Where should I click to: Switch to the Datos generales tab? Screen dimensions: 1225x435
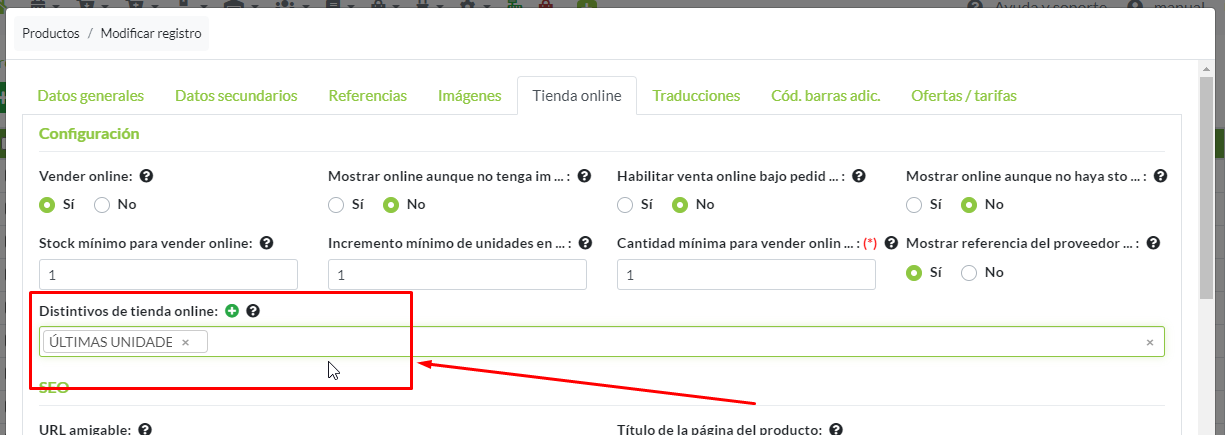pos(90,96)
